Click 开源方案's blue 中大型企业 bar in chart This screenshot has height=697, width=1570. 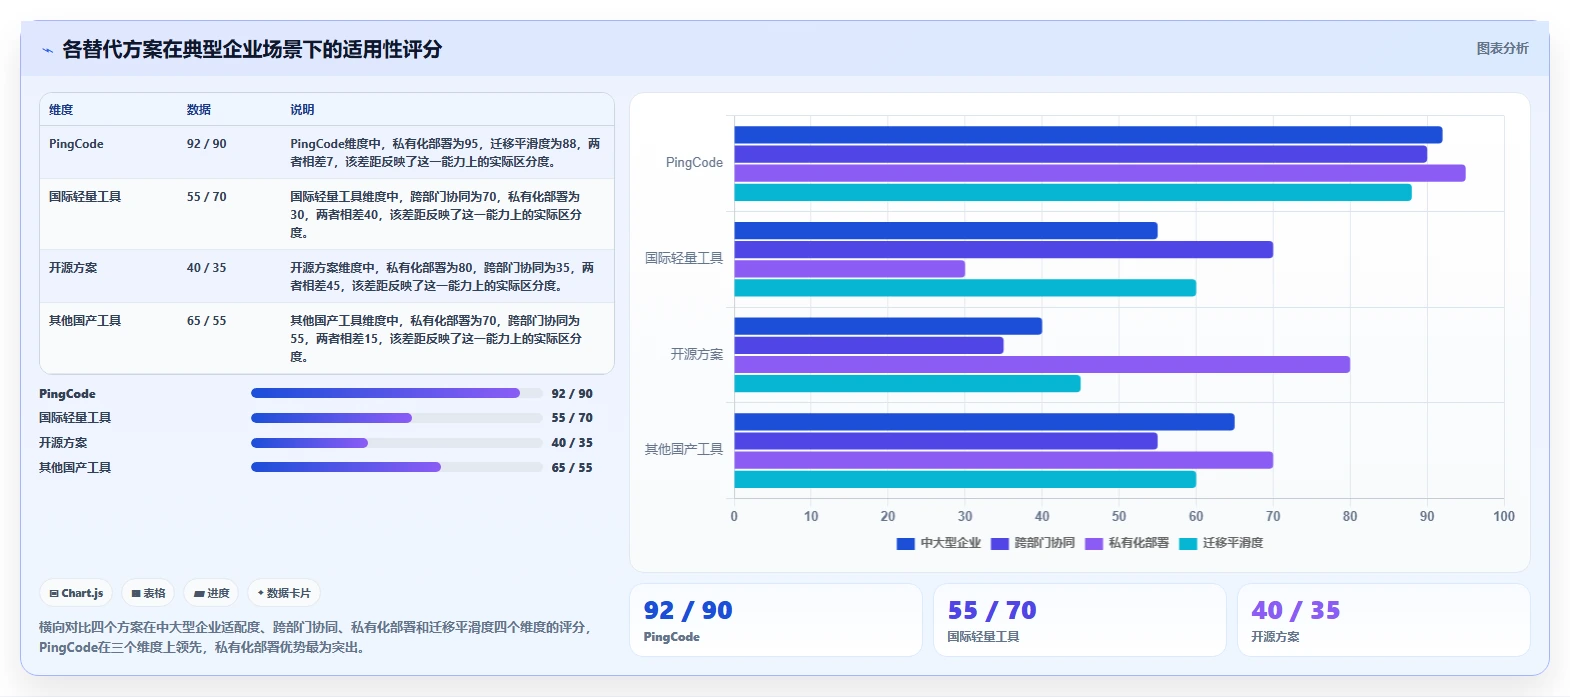click(x=888, y=326)
